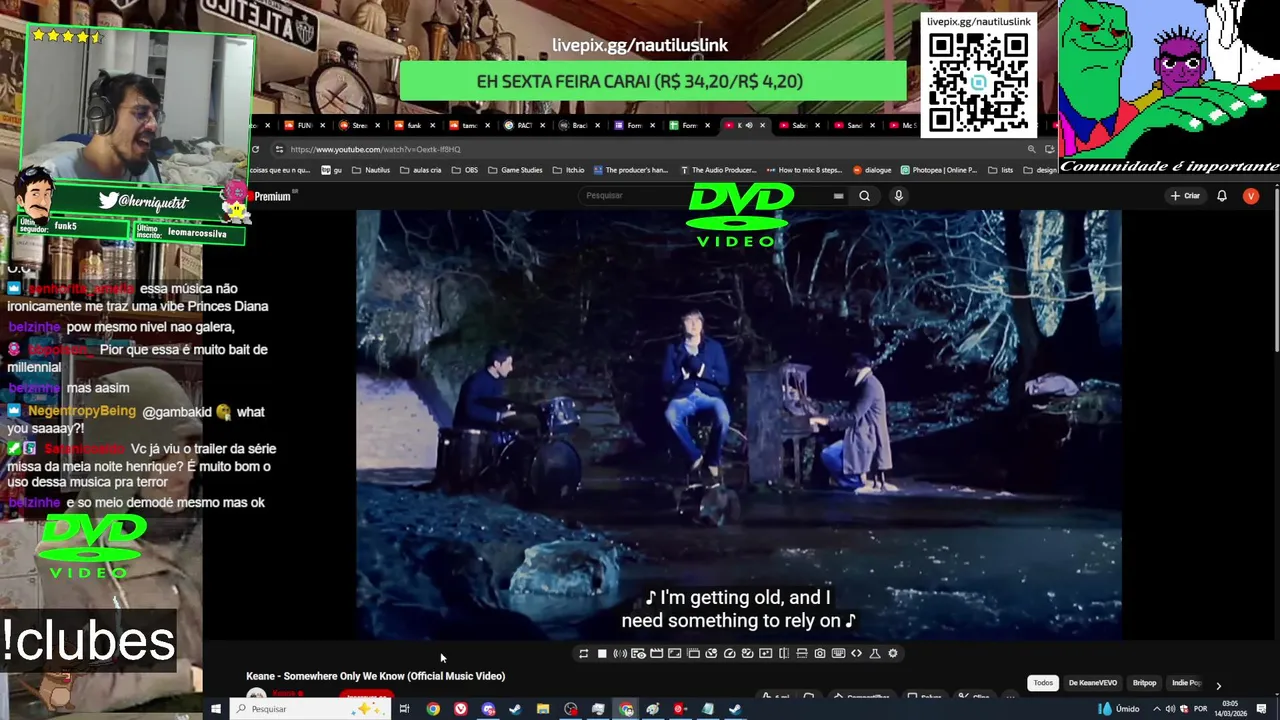Open YouTube notifications bell

tap(1221, 196)
